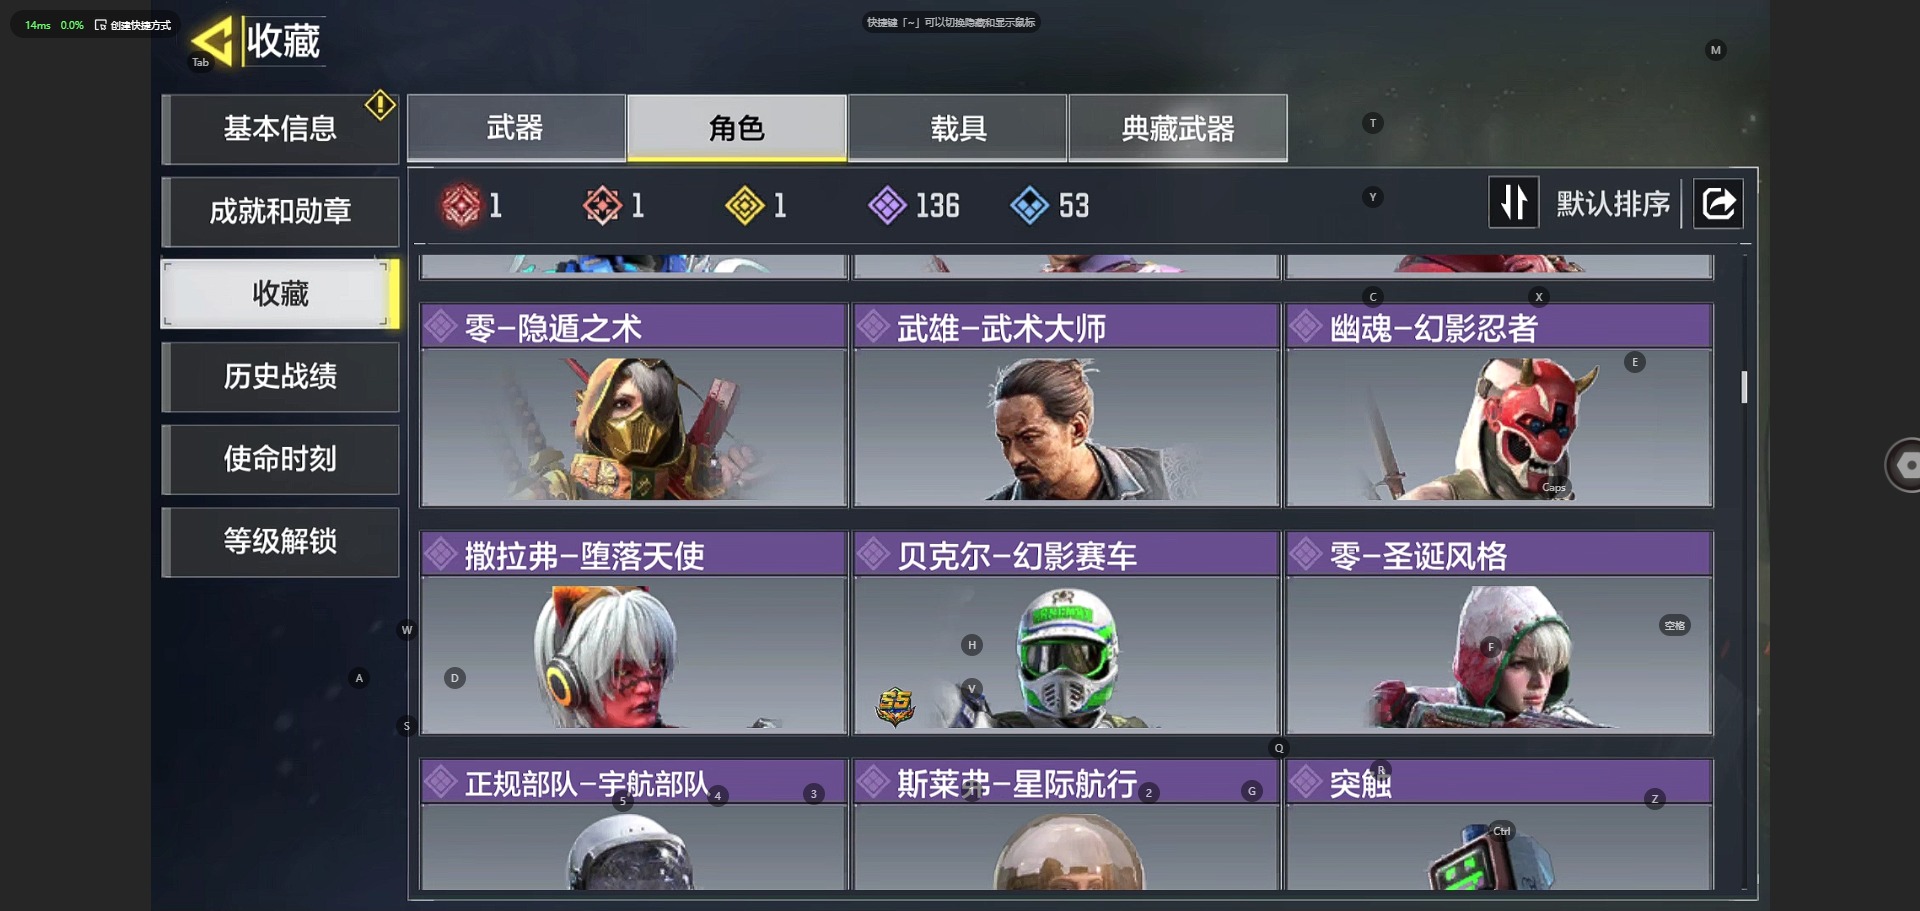Open the 默认排序 sort dropdown
The image size is (1920, 911).
(1613, 204)
